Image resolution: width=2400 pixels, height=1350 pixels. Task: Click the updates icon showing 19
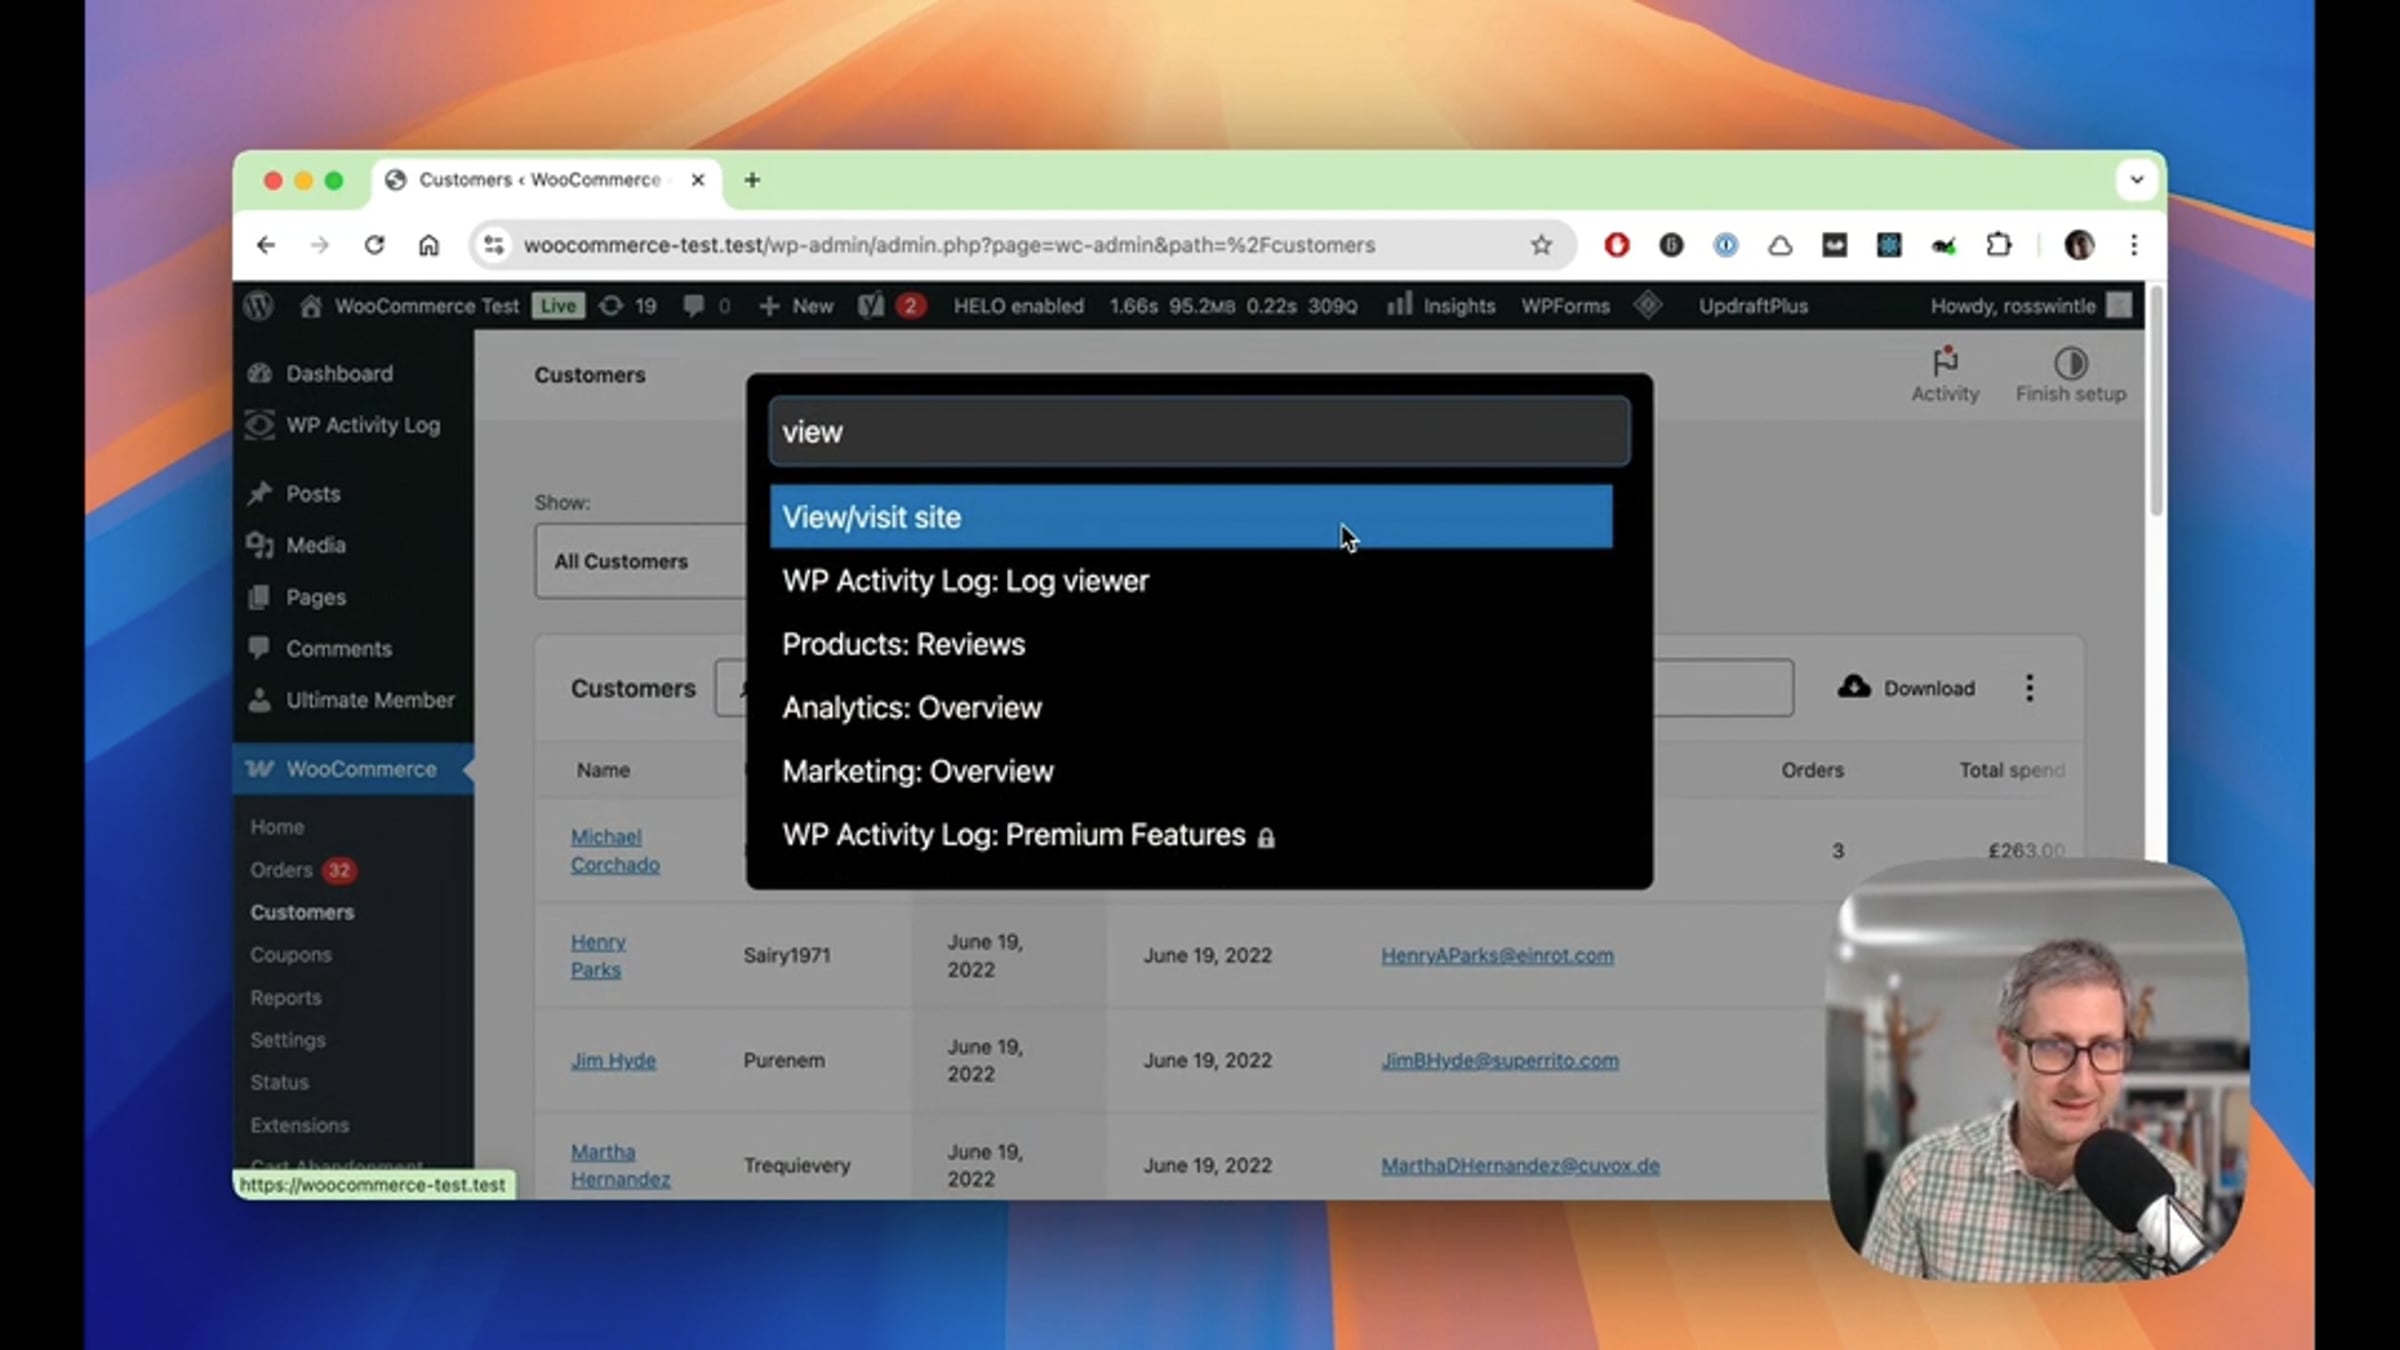[x=628, y=306]
